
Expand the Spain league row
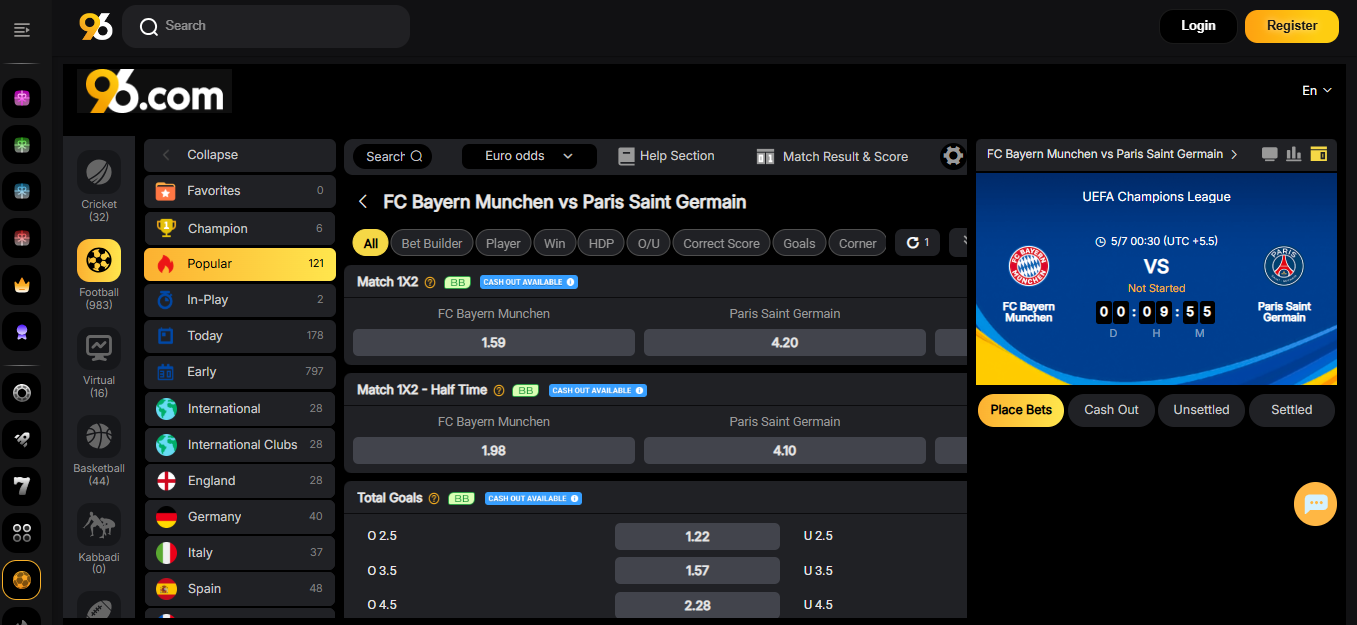coord(240,589)
